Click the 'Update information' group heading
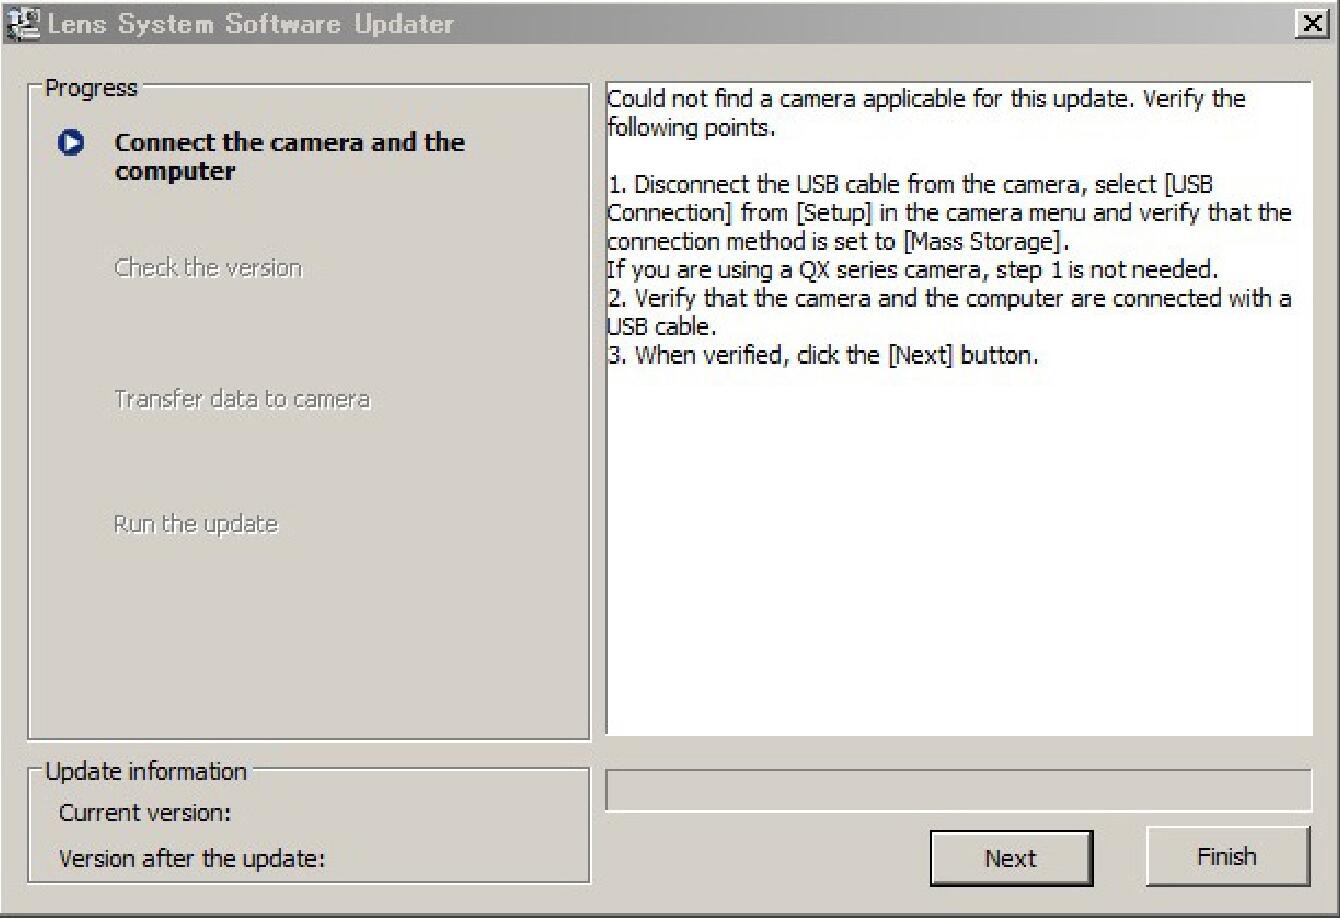1340x920 pixels. point(146,772)
